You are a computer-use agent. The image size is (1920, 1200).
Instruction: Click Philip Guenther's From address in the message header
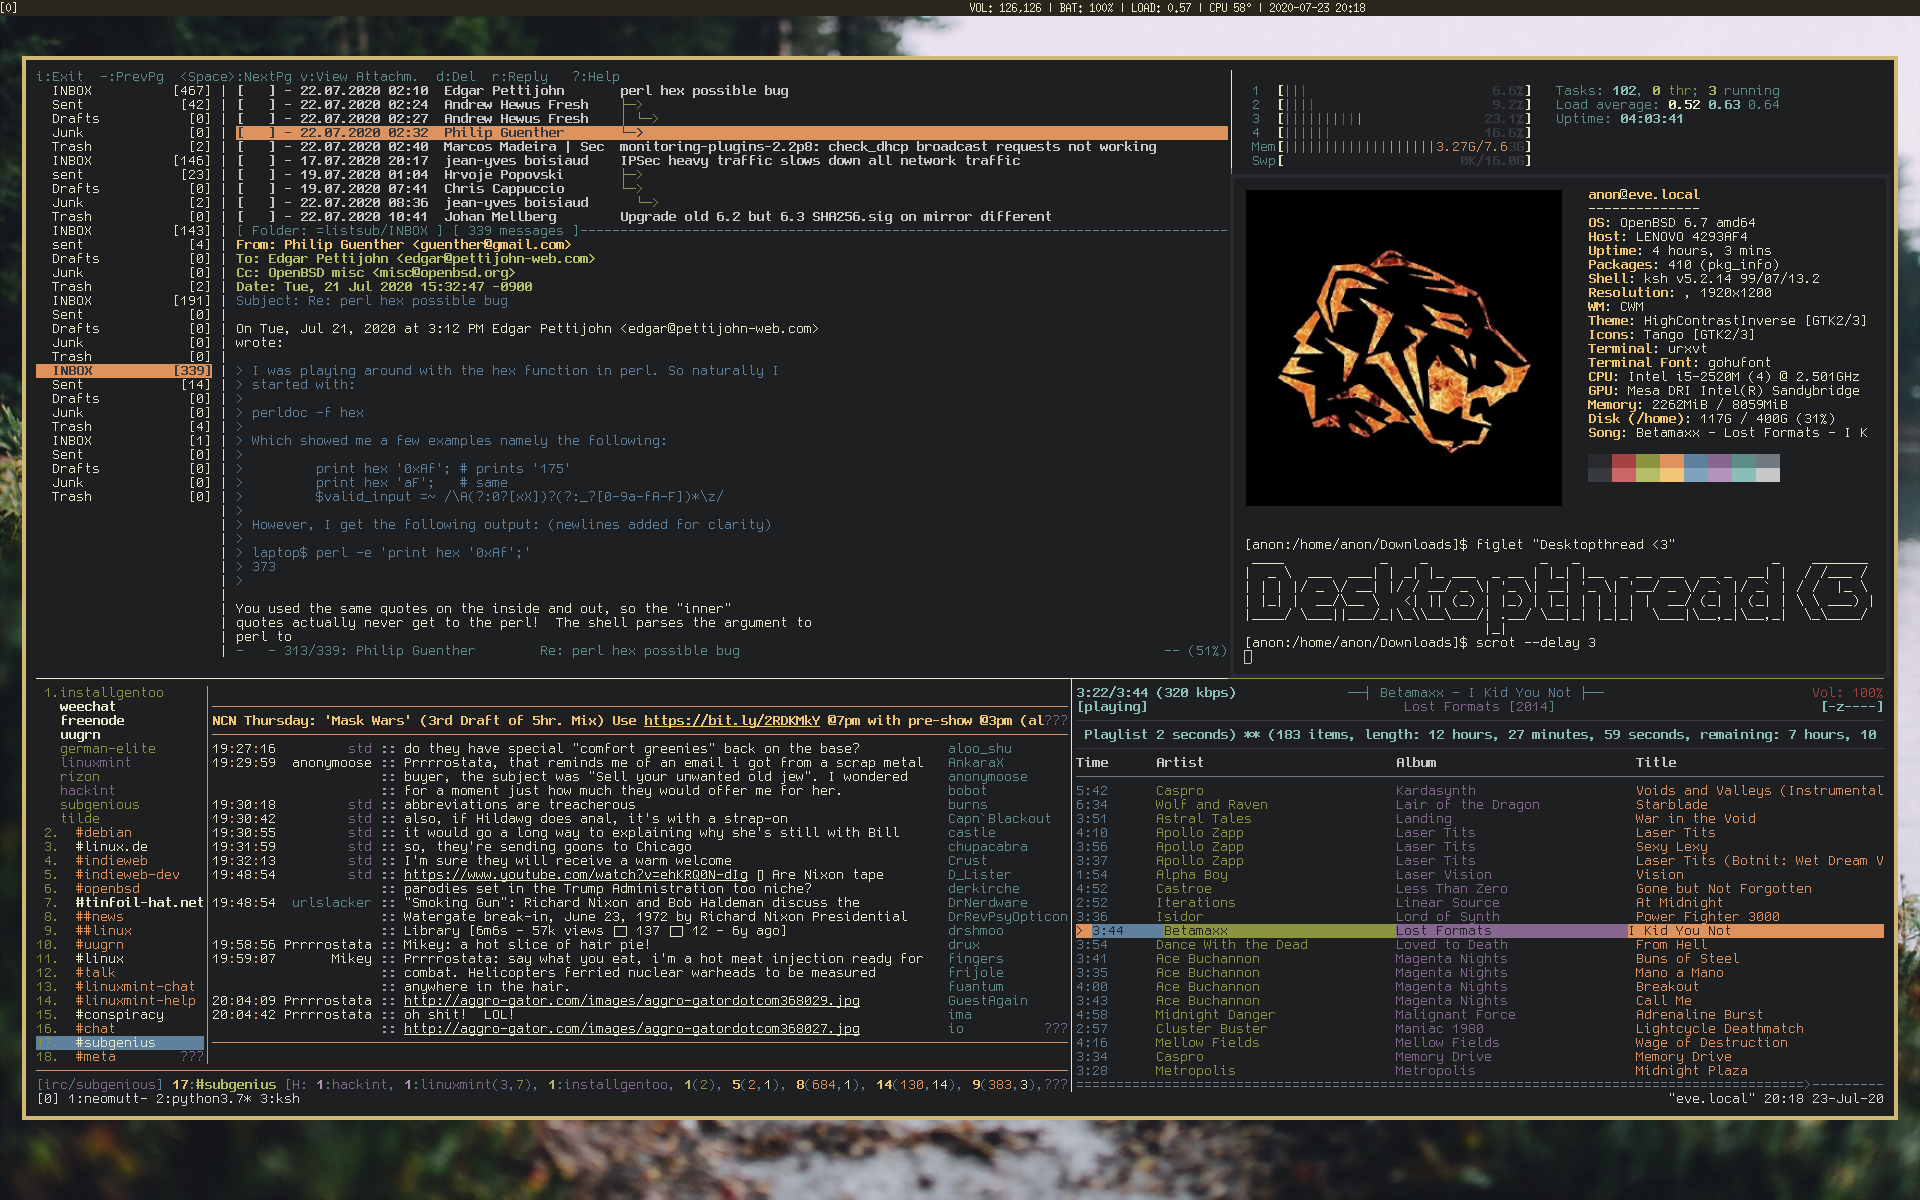[x=492, y=244]
